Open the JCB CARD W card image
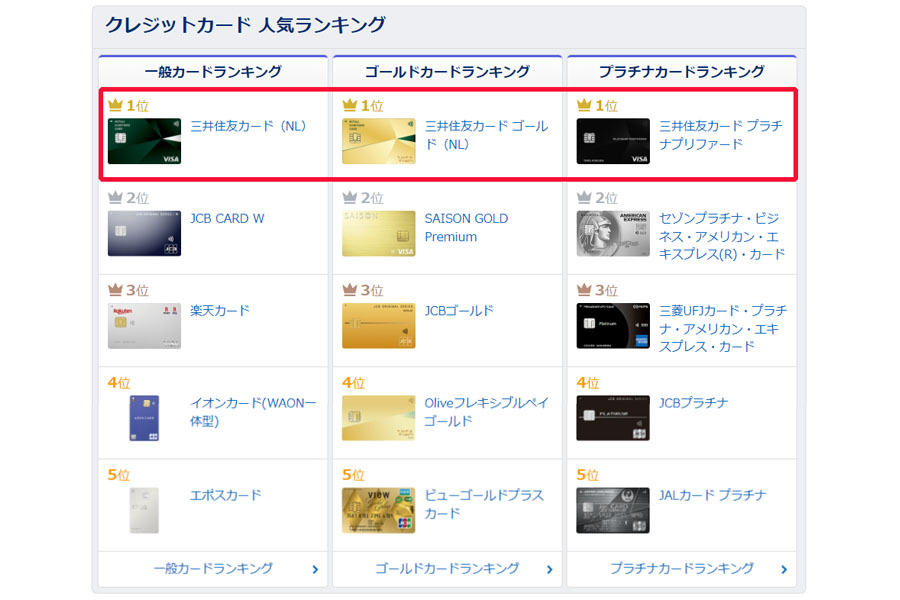 tap(144, 233)
